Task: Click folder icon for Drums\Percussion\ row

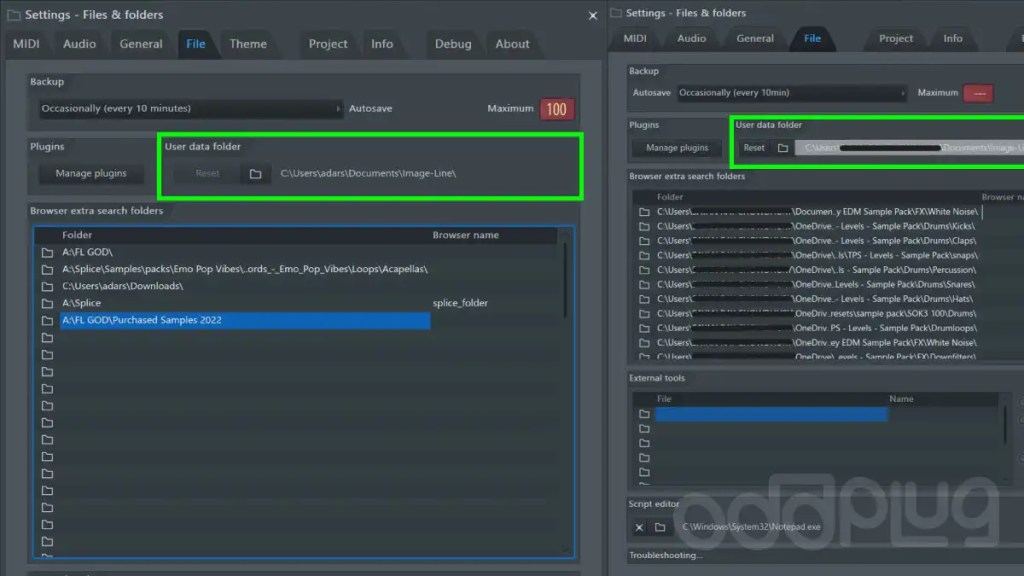Action: [644, 270]
